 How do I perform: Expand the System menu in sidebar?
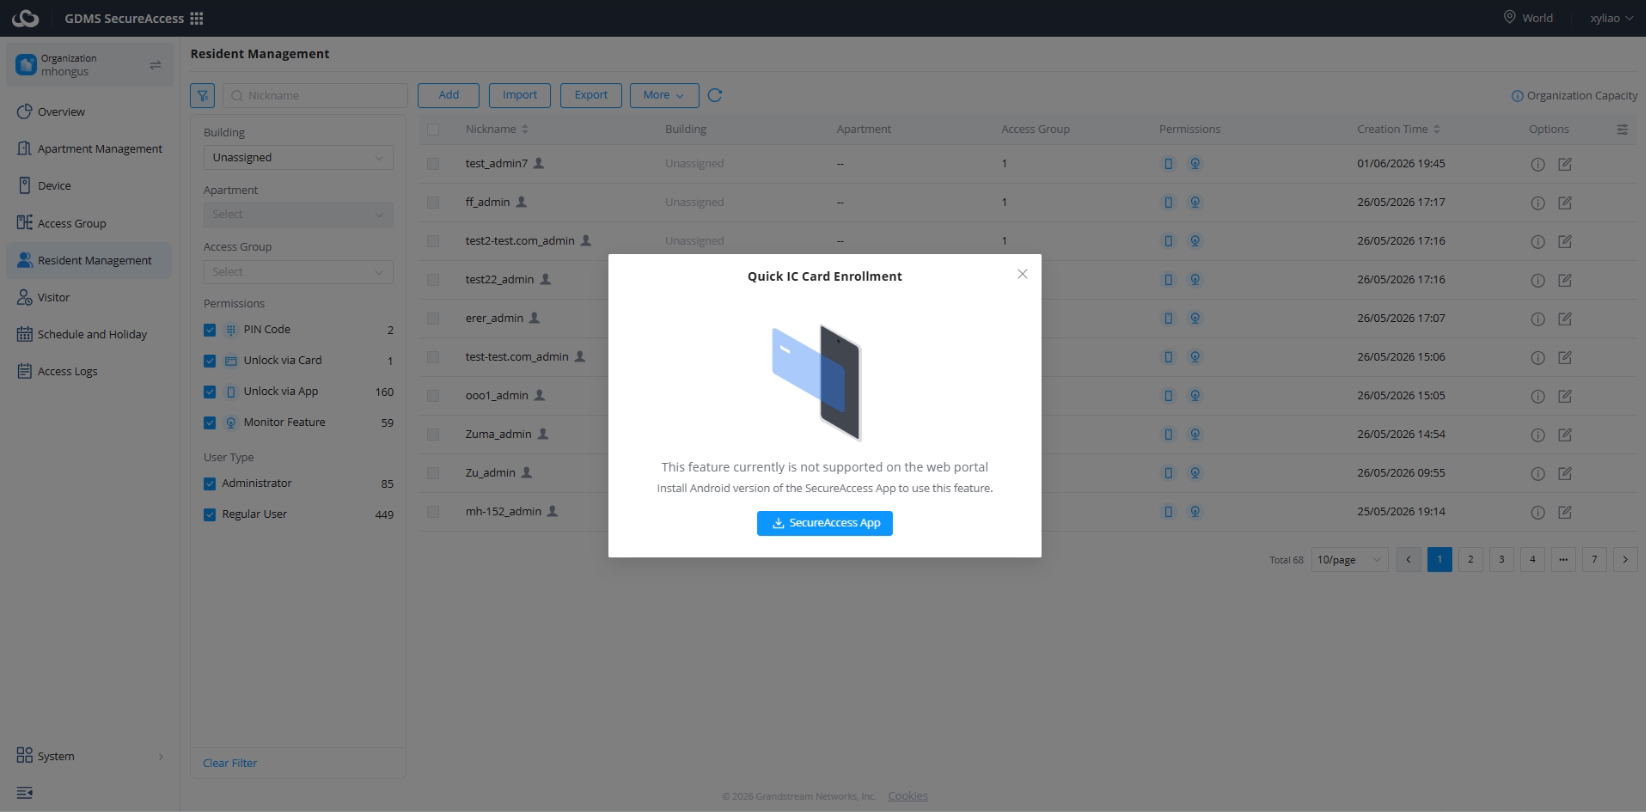pyautogui.click(x=89, y=756)
